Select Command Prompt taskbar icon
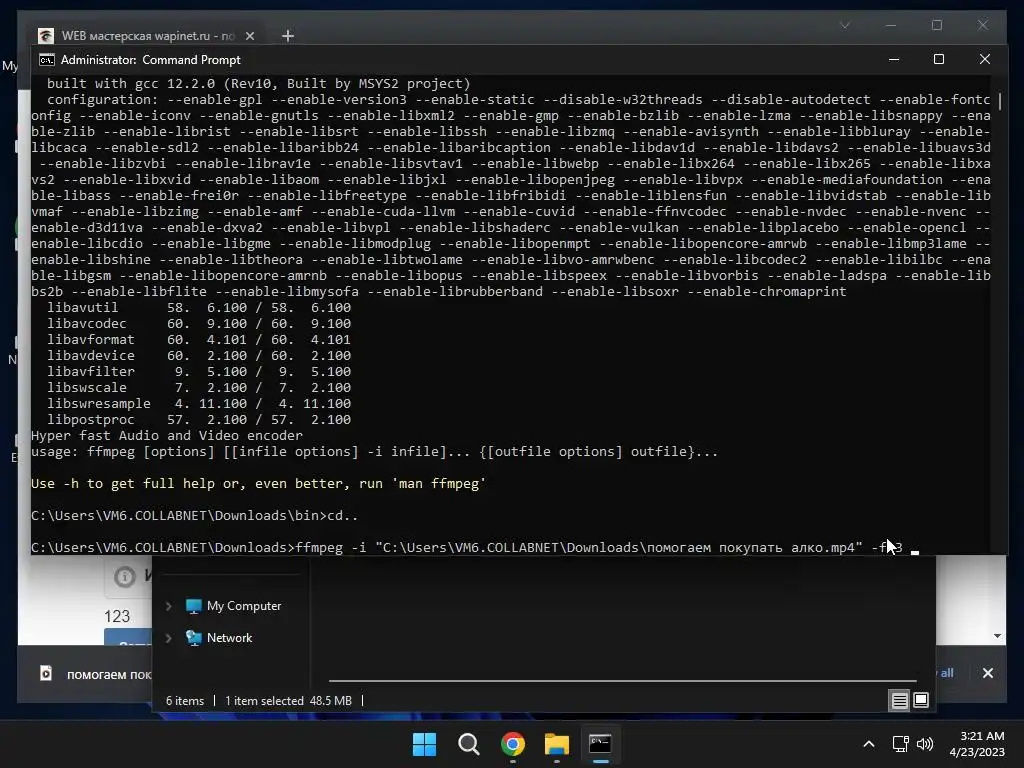The image size is (1024, 768). pos(600,744)
